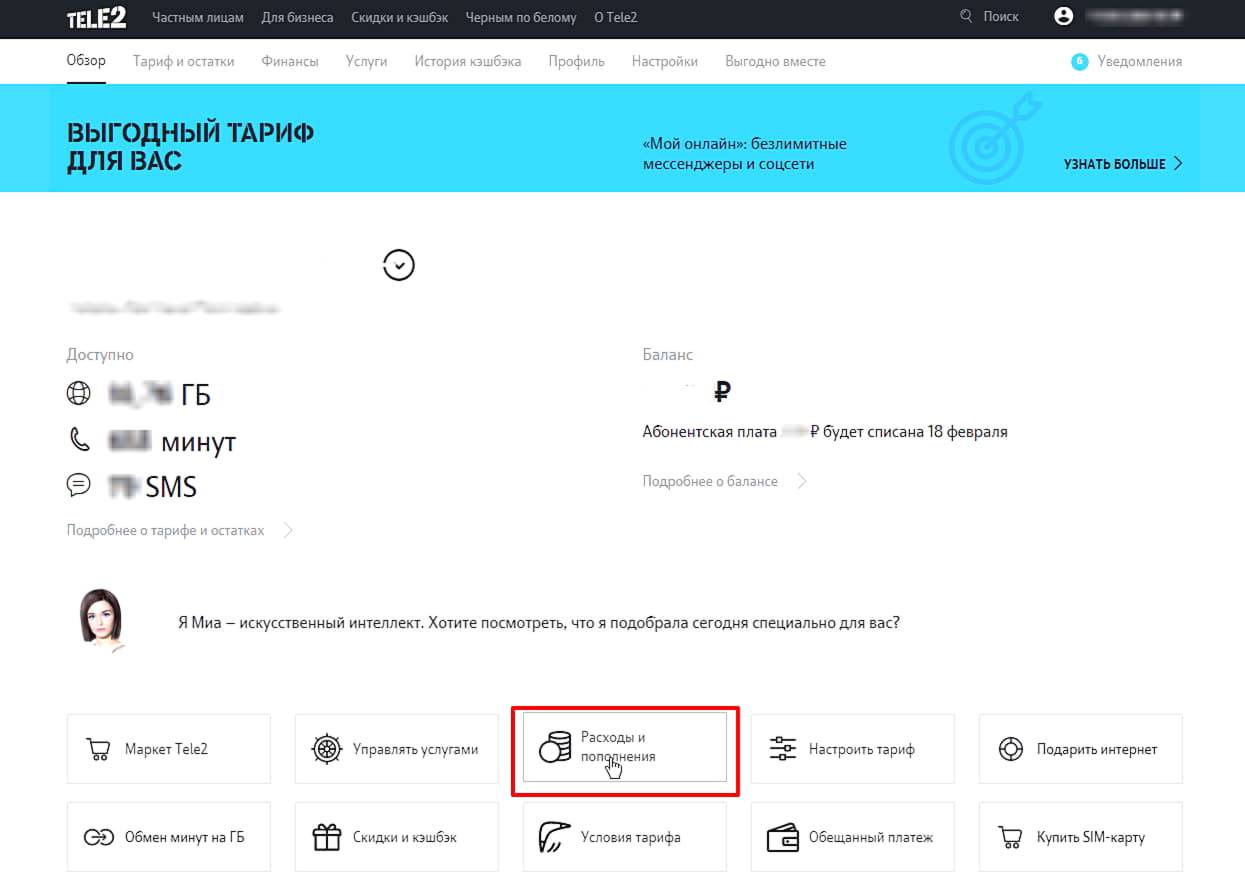Image resolution: width=1245 pixels, height=881 pixels.
Task: Open the УЗНАТЬ БОЛЬШЕ banner arrow
Action: pyautogui.click(x=1177, y=163)
